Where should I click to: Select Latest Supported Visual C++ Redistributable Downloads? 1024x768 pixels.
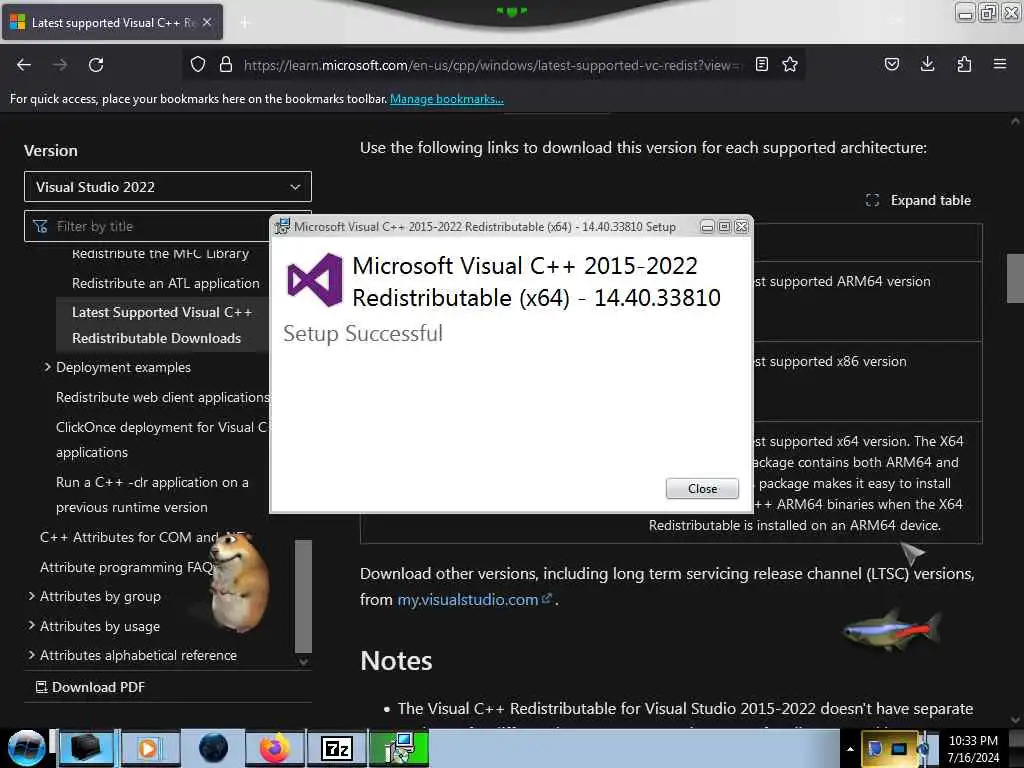pyautogui.click(x=161, y=325)
